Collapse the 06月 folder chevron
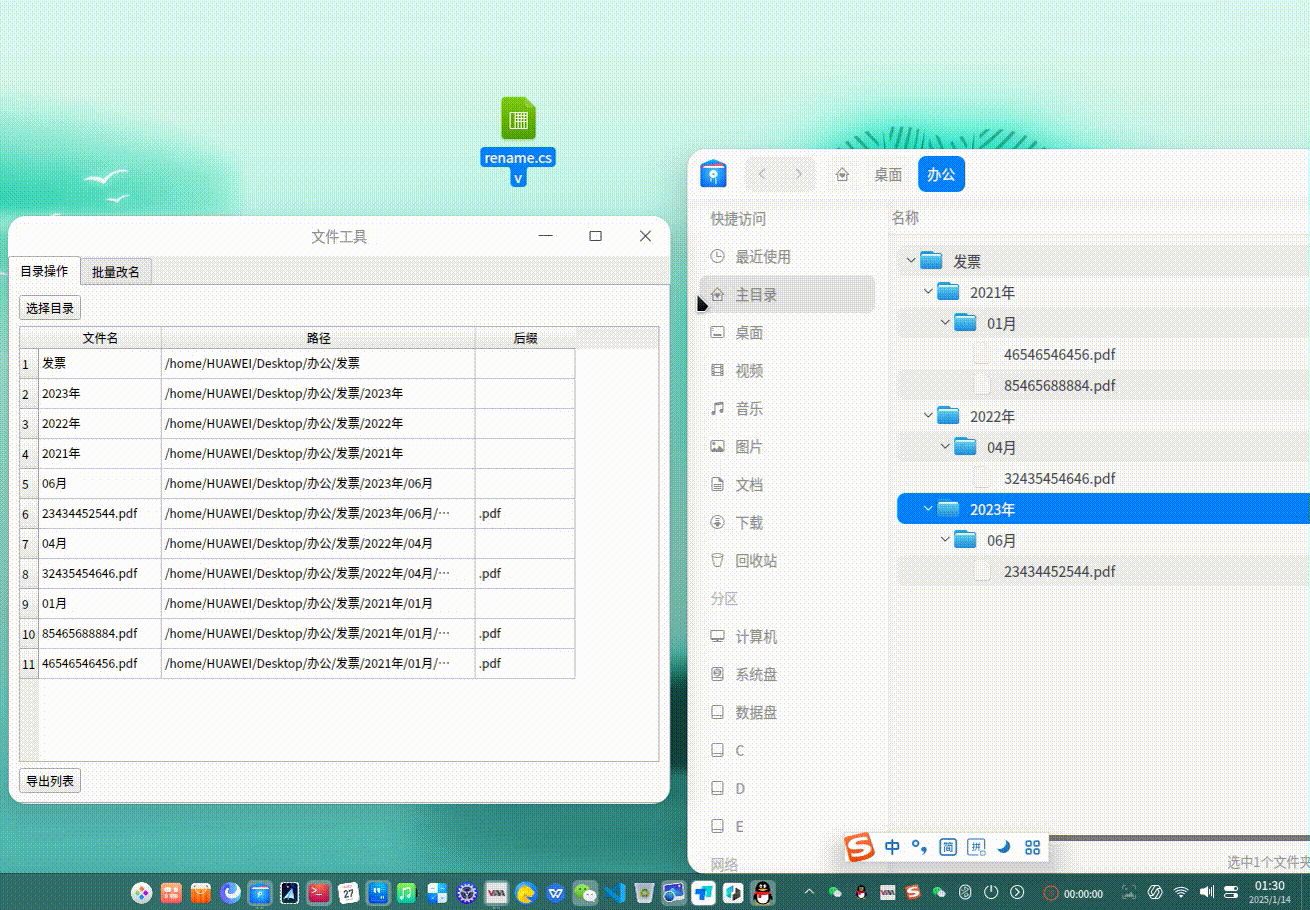1310x910 pixels. (x=945, y=540)
